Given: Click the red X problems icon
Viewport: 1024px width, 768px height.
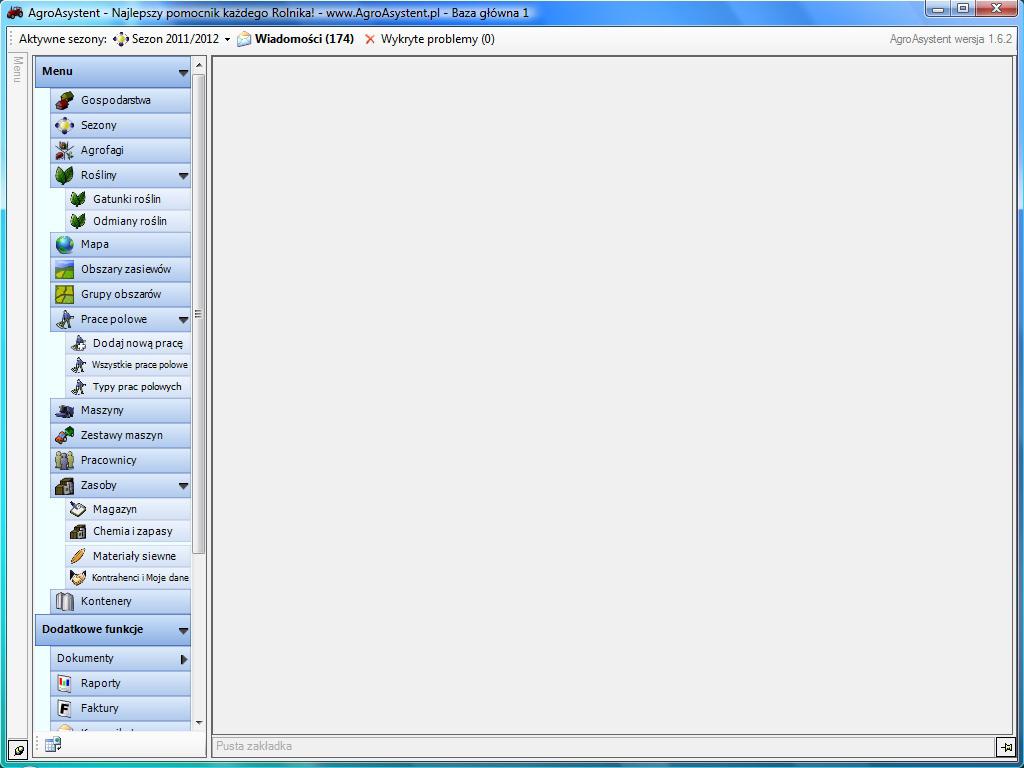Looking at the screenshot, I should (370, 39).
